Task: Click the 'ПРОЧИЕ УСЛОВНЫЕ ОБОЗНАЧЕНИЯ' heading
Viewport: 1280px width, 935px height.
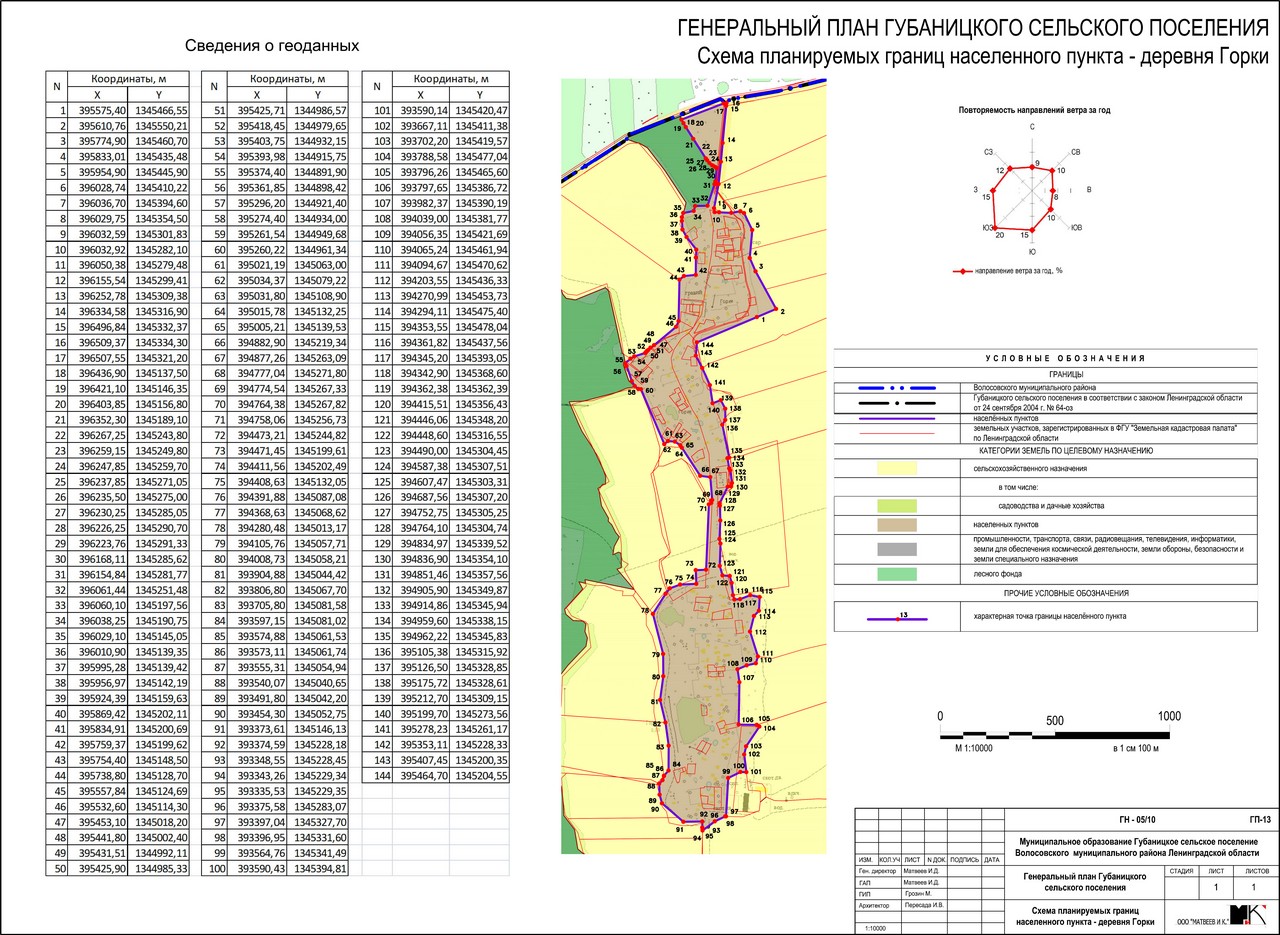Action: click(x=1065, y=593)
